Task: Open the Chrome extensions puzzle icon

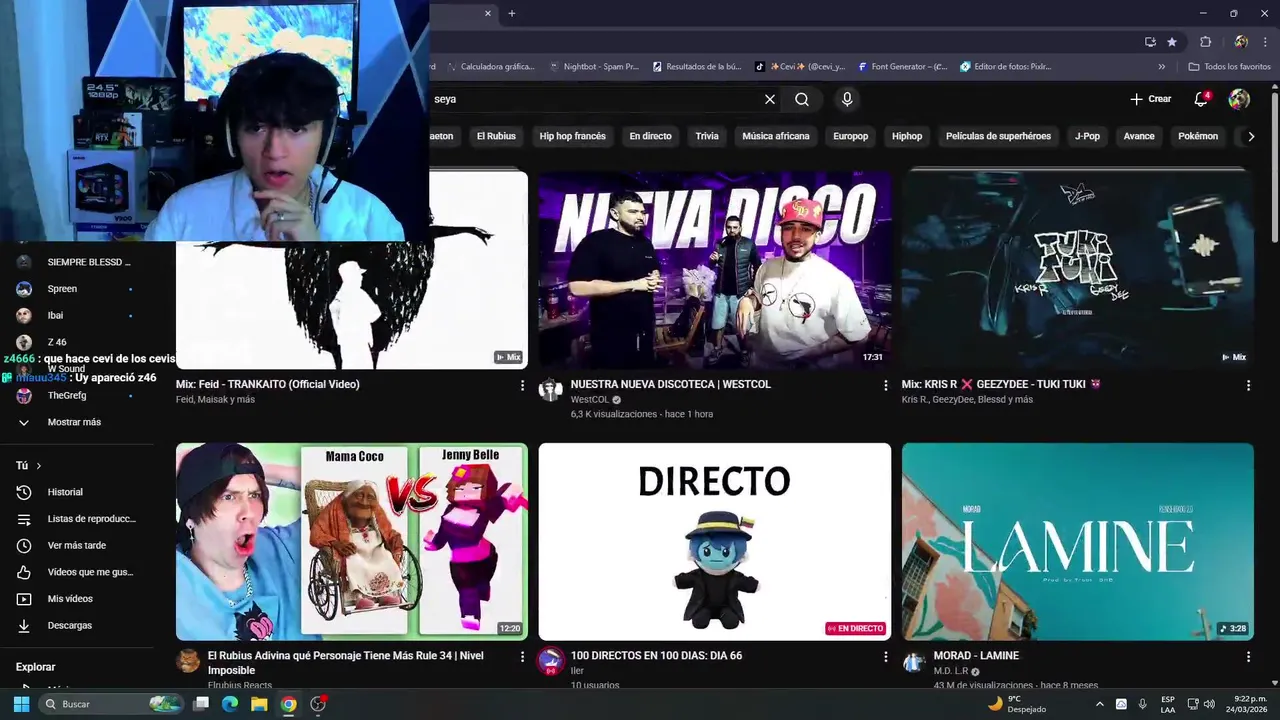Action: (1205, 42)
